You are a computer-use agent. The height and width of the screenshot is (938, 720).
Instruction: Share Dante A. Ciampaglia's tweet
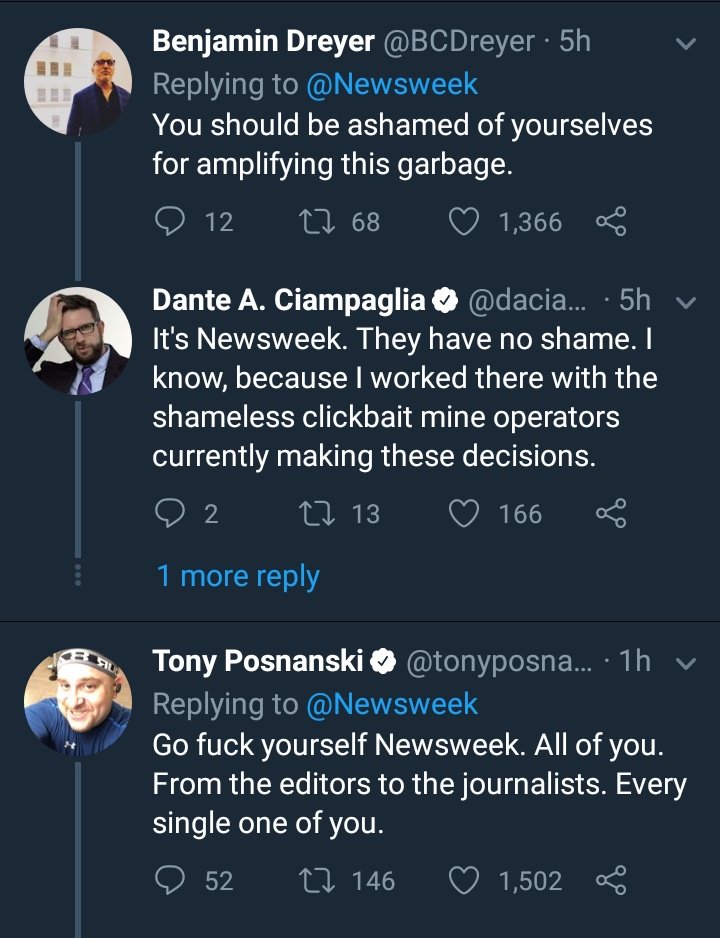(x=610, y=514)
